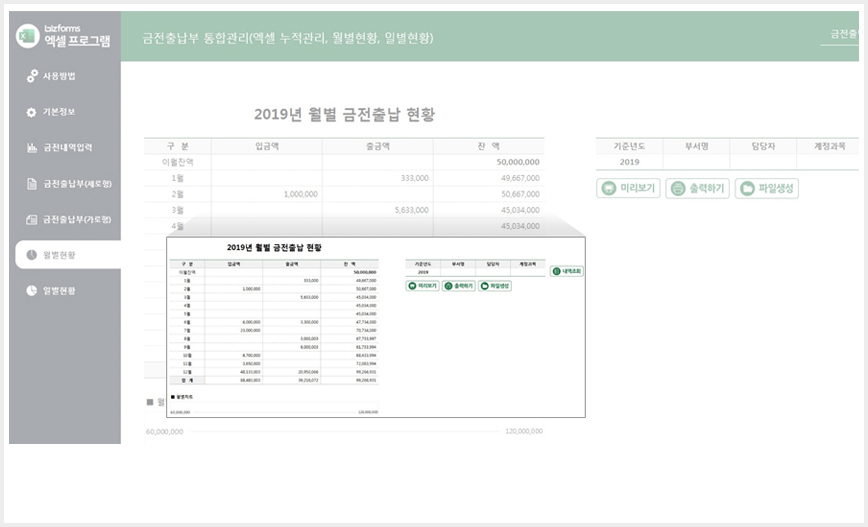The width and height of the screenshot is (868, 527).
Task: Select the 3월 row label
Action: (x=178, y=210)
